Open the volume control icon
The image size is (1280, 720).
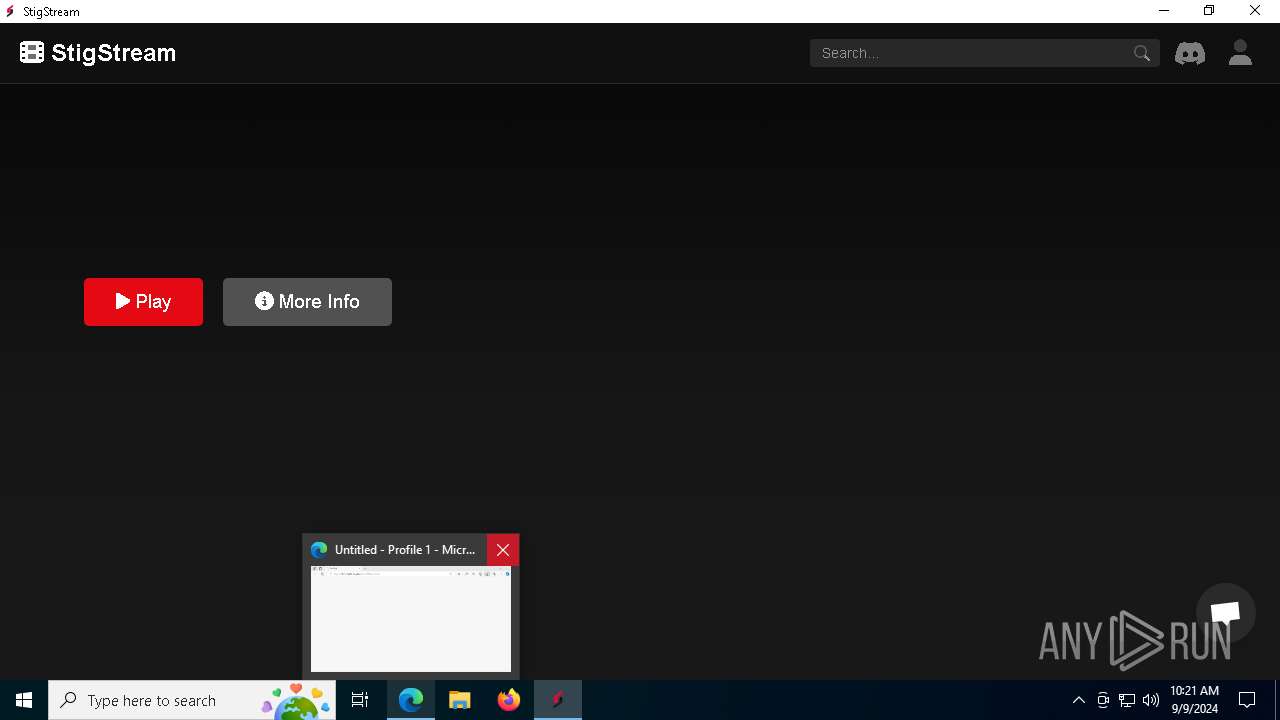click(1151, 700)
